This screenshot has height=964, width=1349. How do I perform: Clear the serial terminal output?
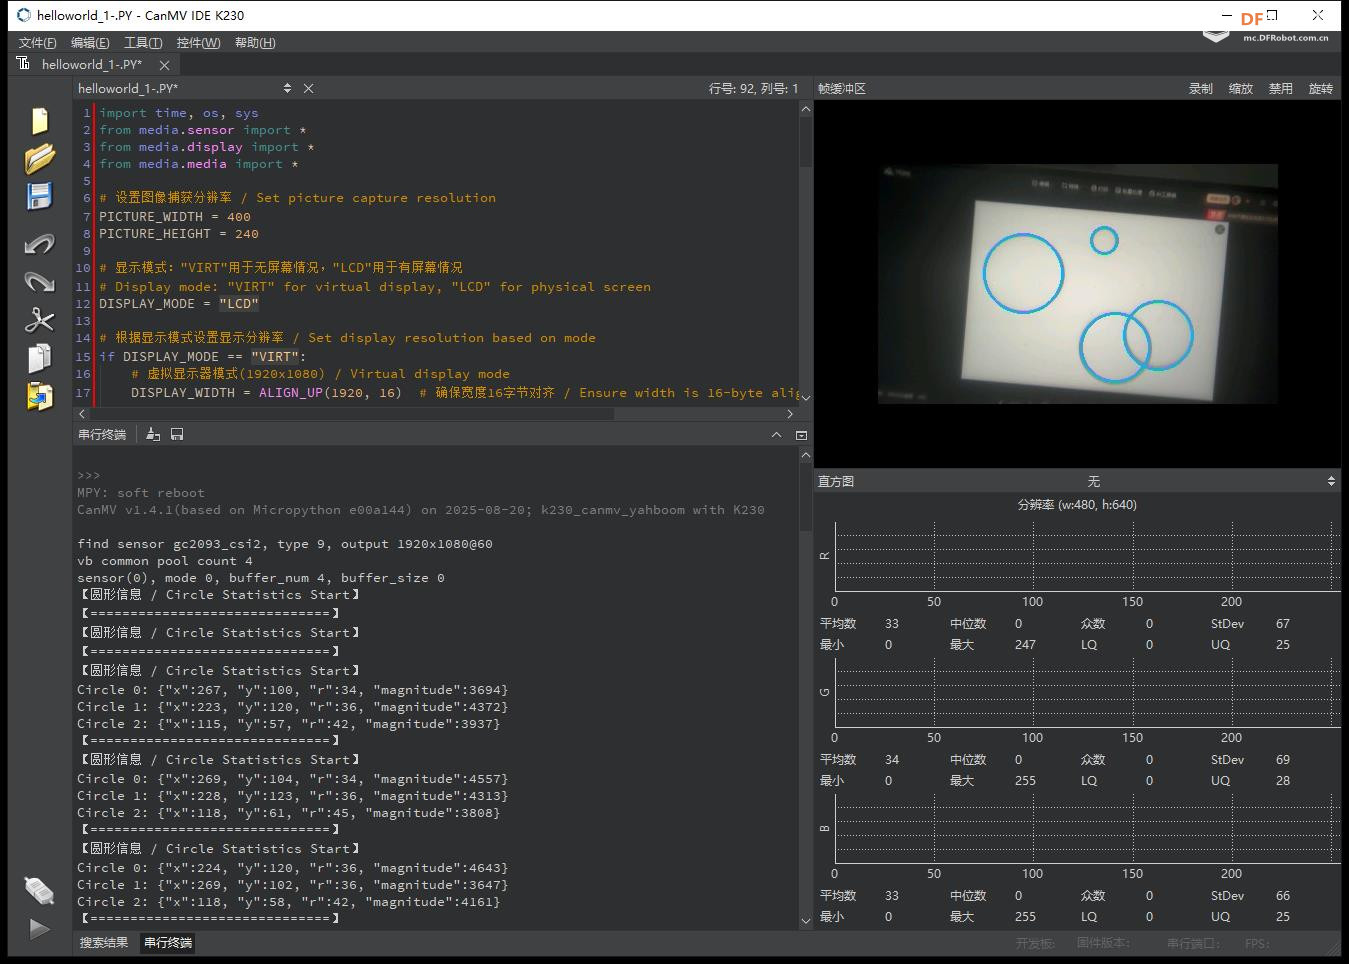click(x=153, y=434)
